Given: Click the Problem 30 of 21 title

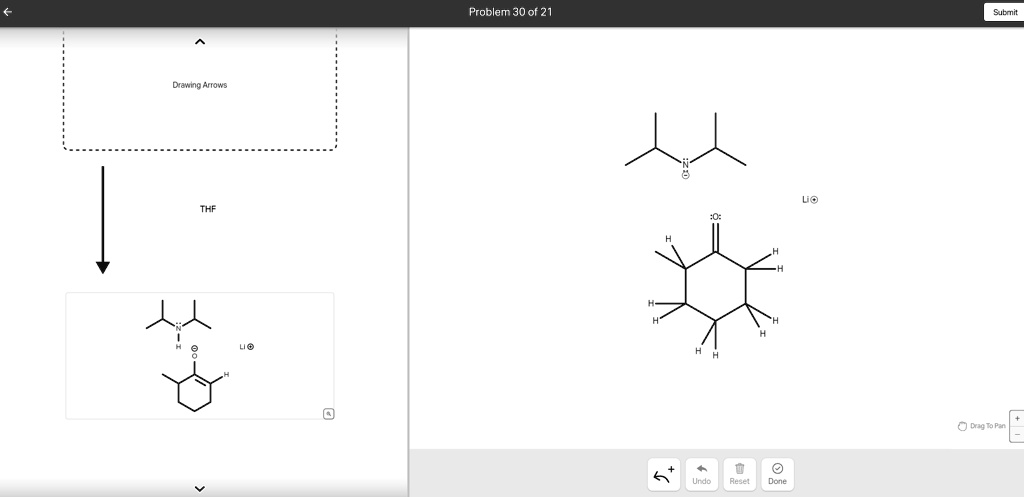Looking at the screenshot, I should point(511,12).
